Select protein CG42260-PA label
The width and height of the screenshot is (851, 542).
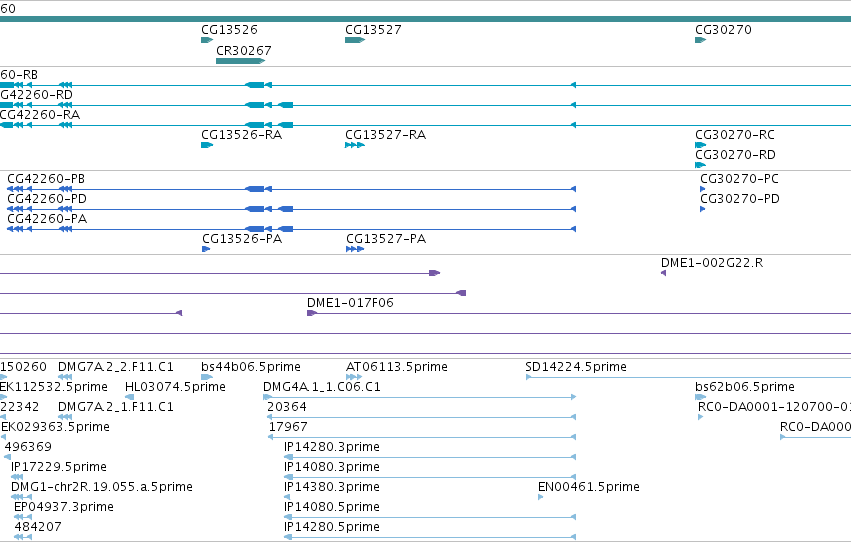[47, 219]
